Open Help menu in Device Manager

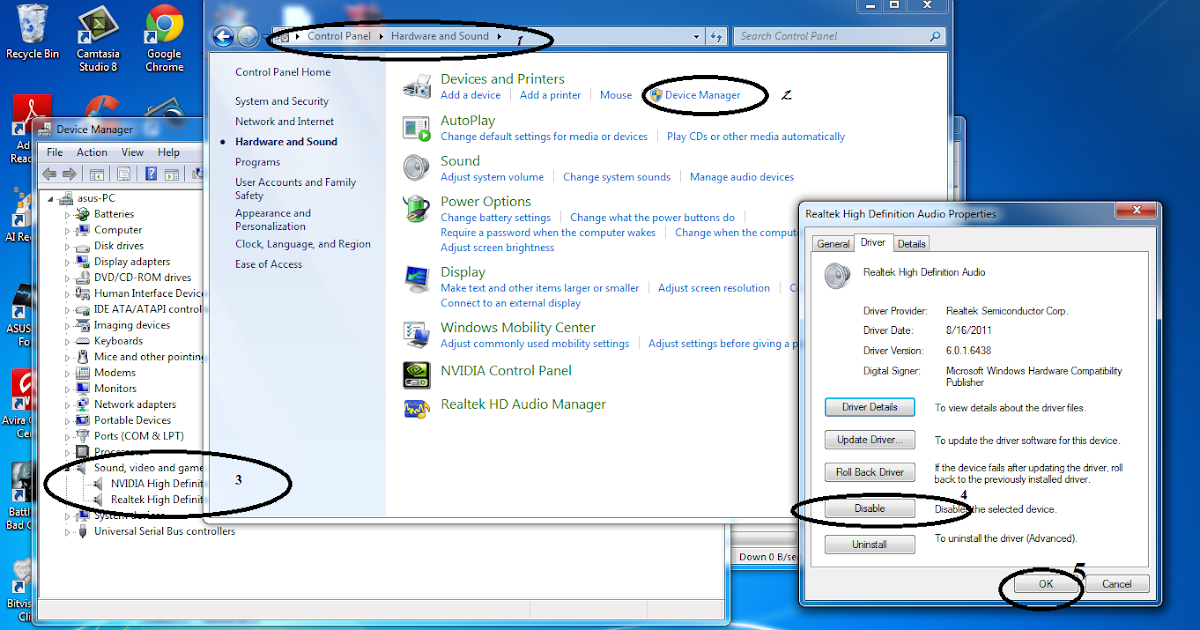tap(169, 152)
